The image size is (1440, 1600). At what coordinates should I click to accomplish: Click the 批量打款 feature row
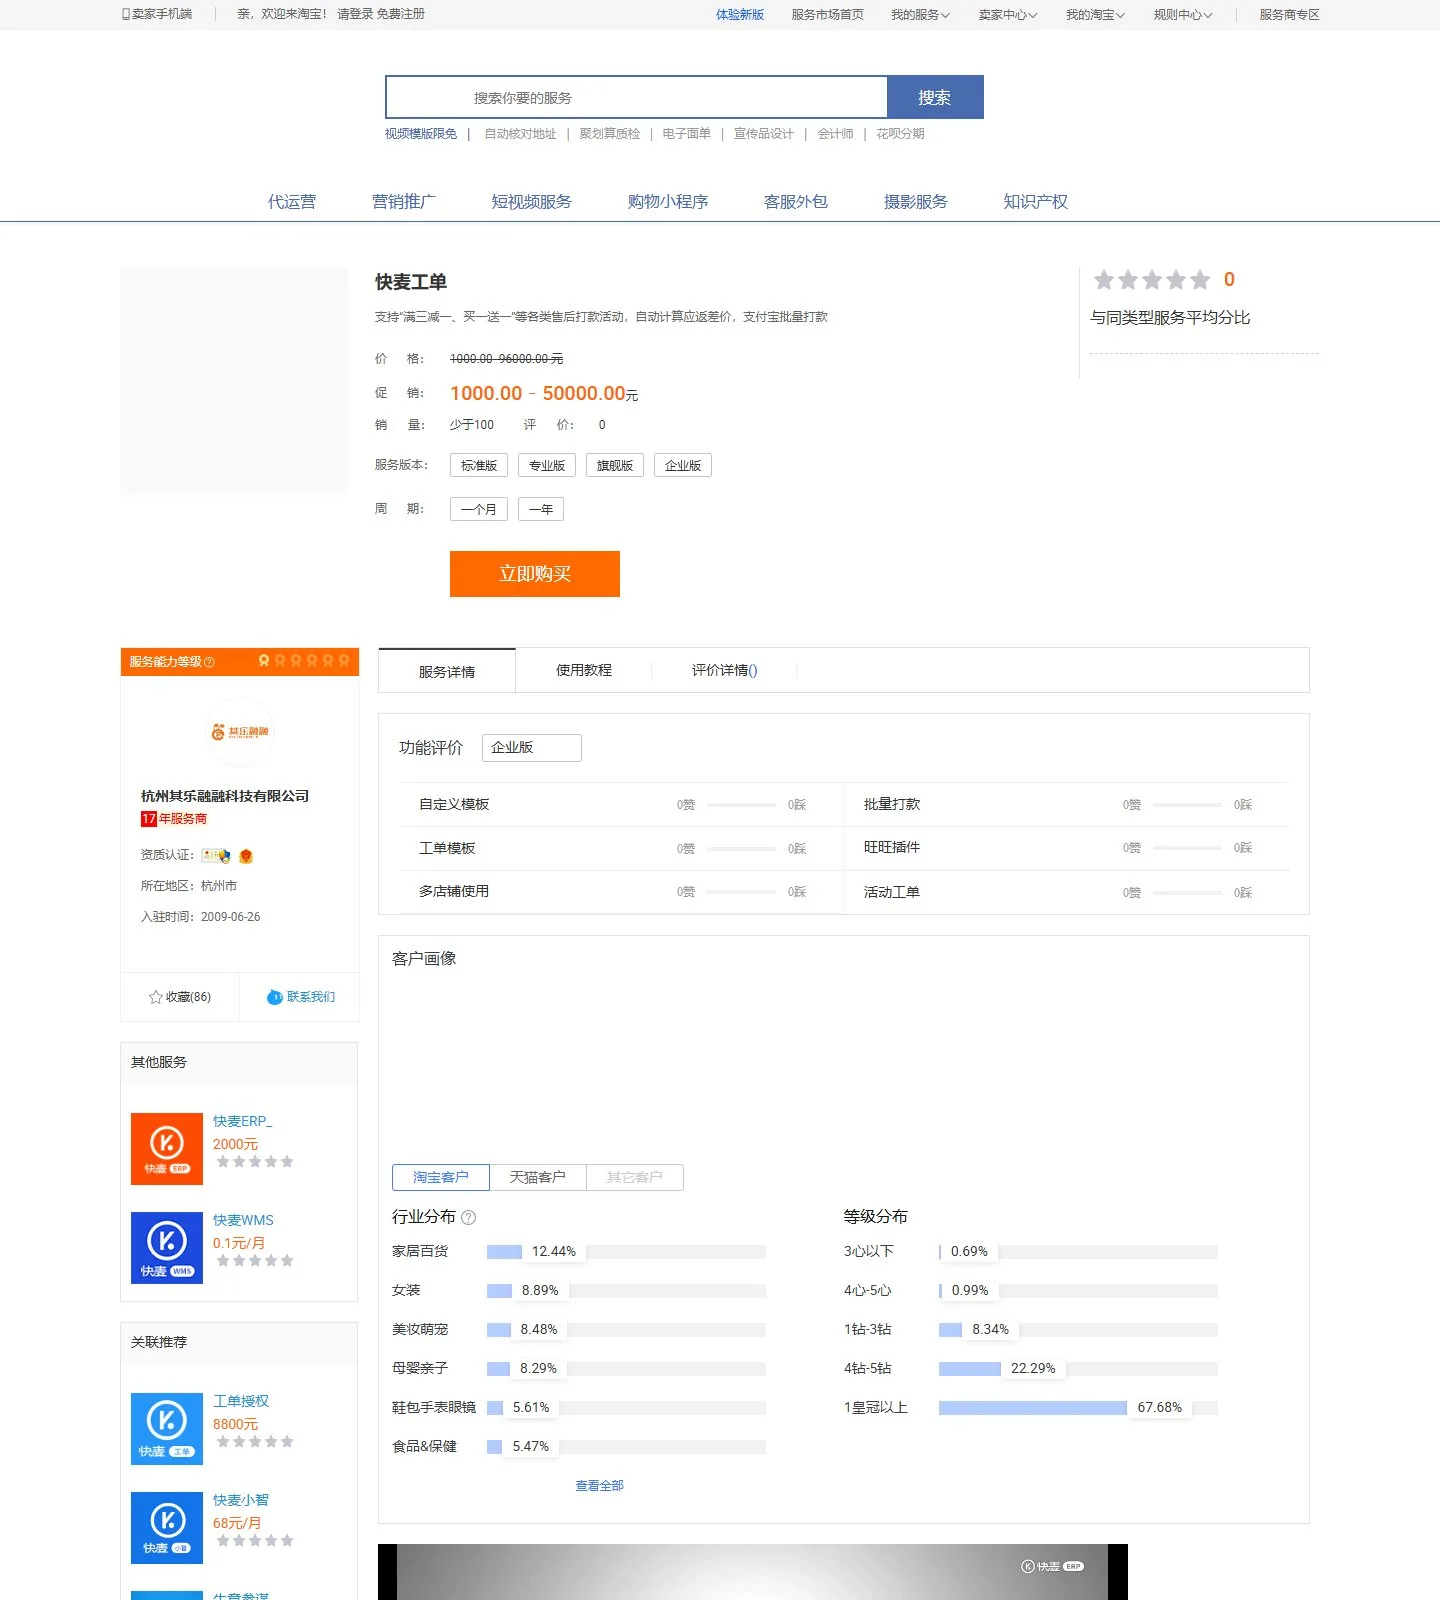(x=1066, y=805)
